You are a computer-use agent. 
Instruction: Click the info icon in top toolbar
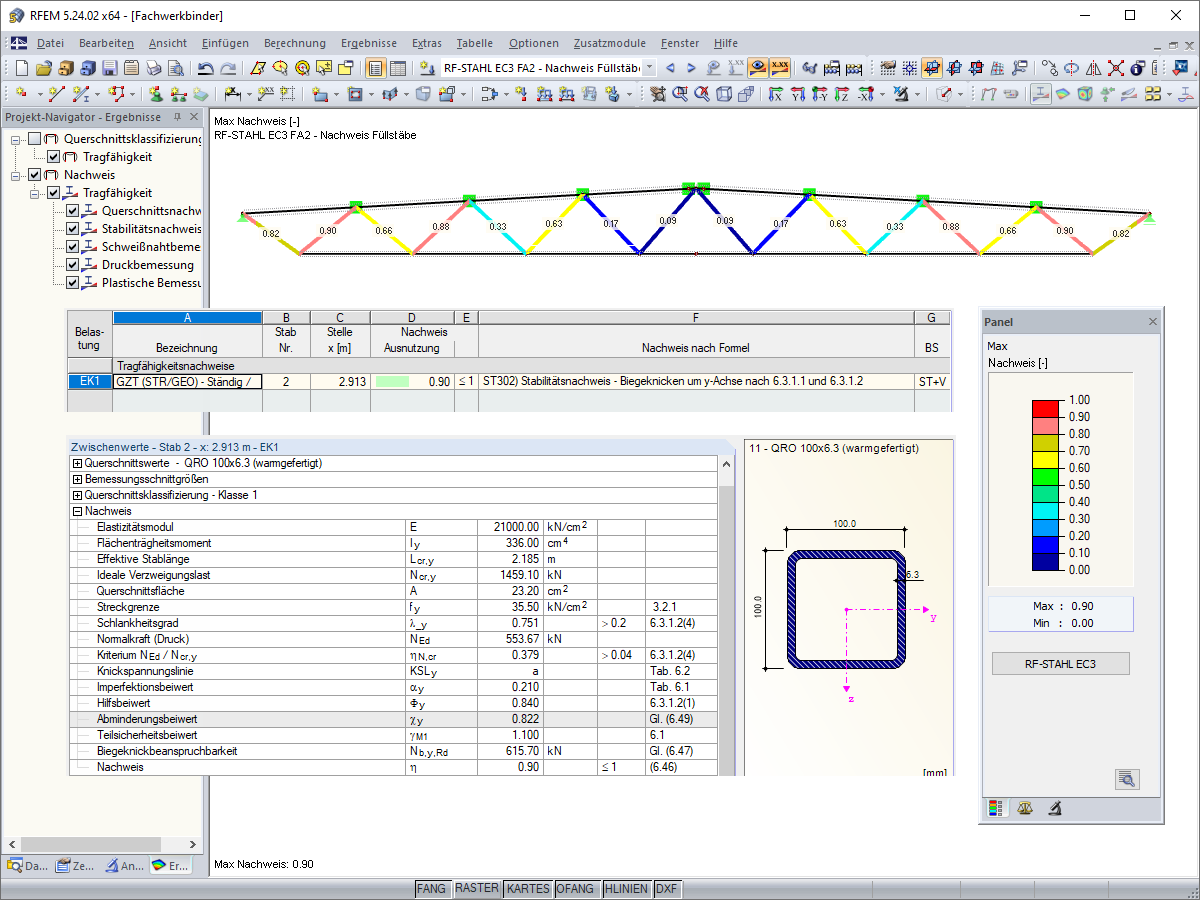click(x=1137, y=68)
